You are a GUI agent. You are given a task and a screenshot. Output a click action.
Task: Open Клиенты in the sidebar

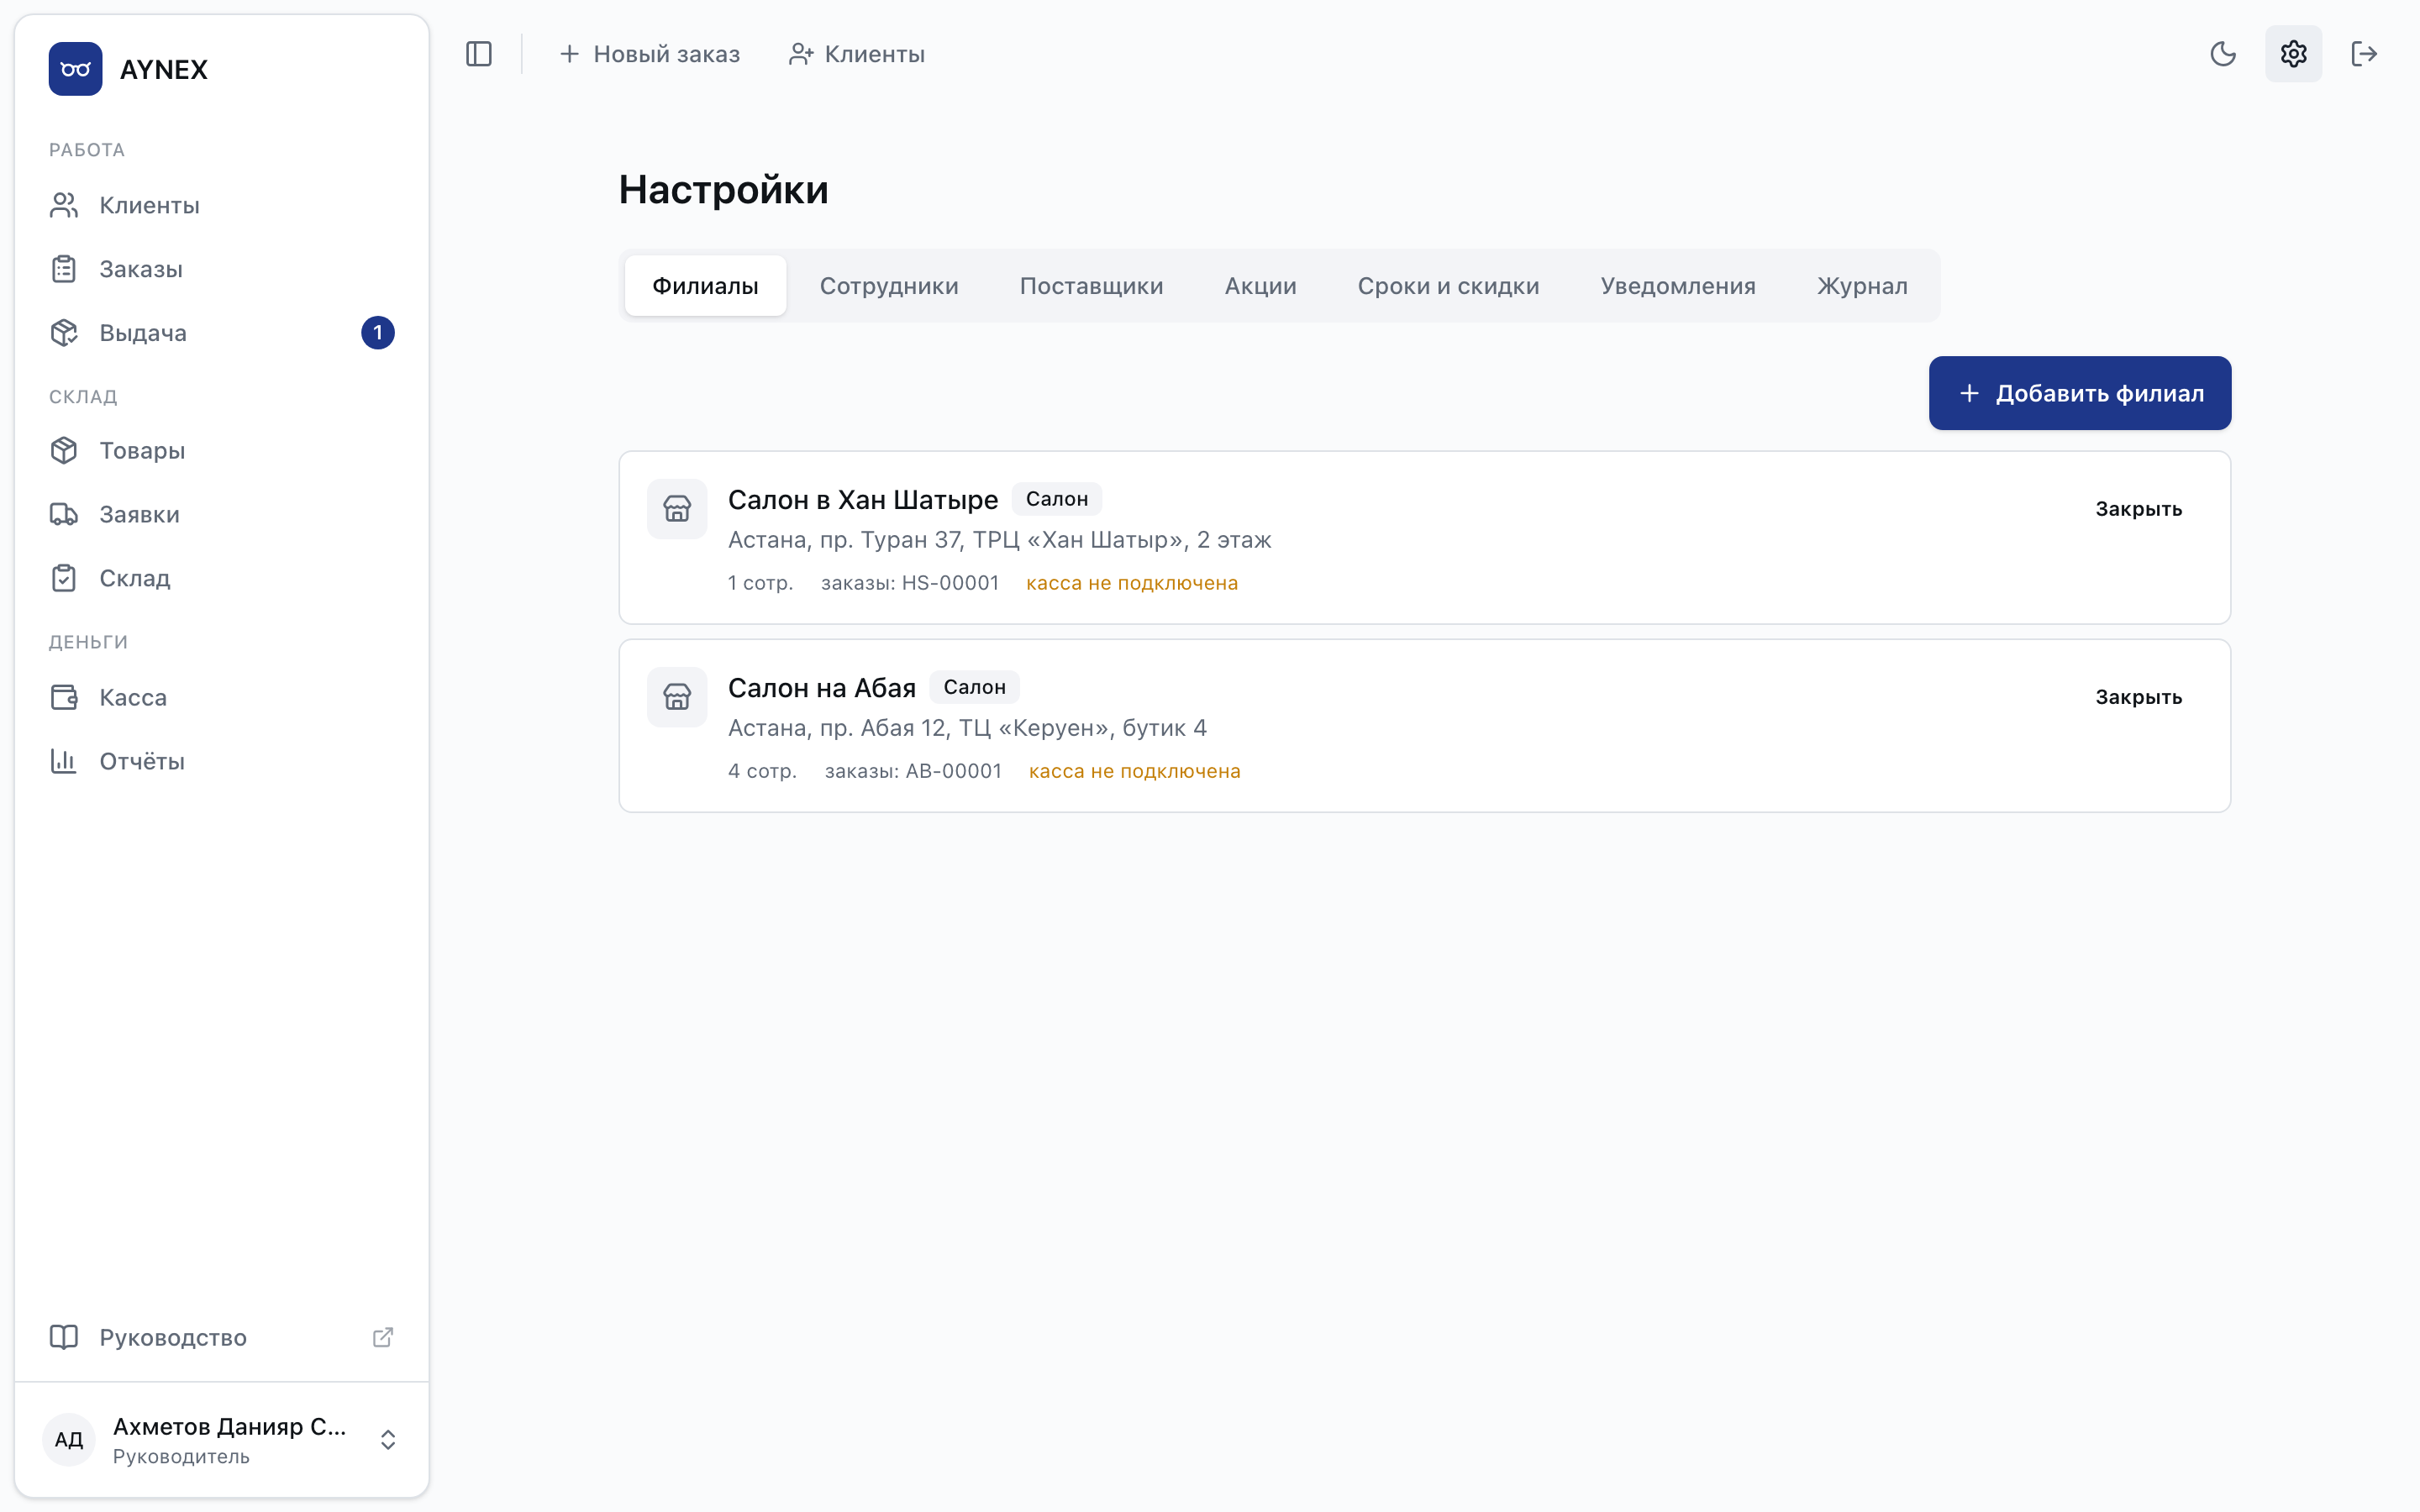(222, 205)
